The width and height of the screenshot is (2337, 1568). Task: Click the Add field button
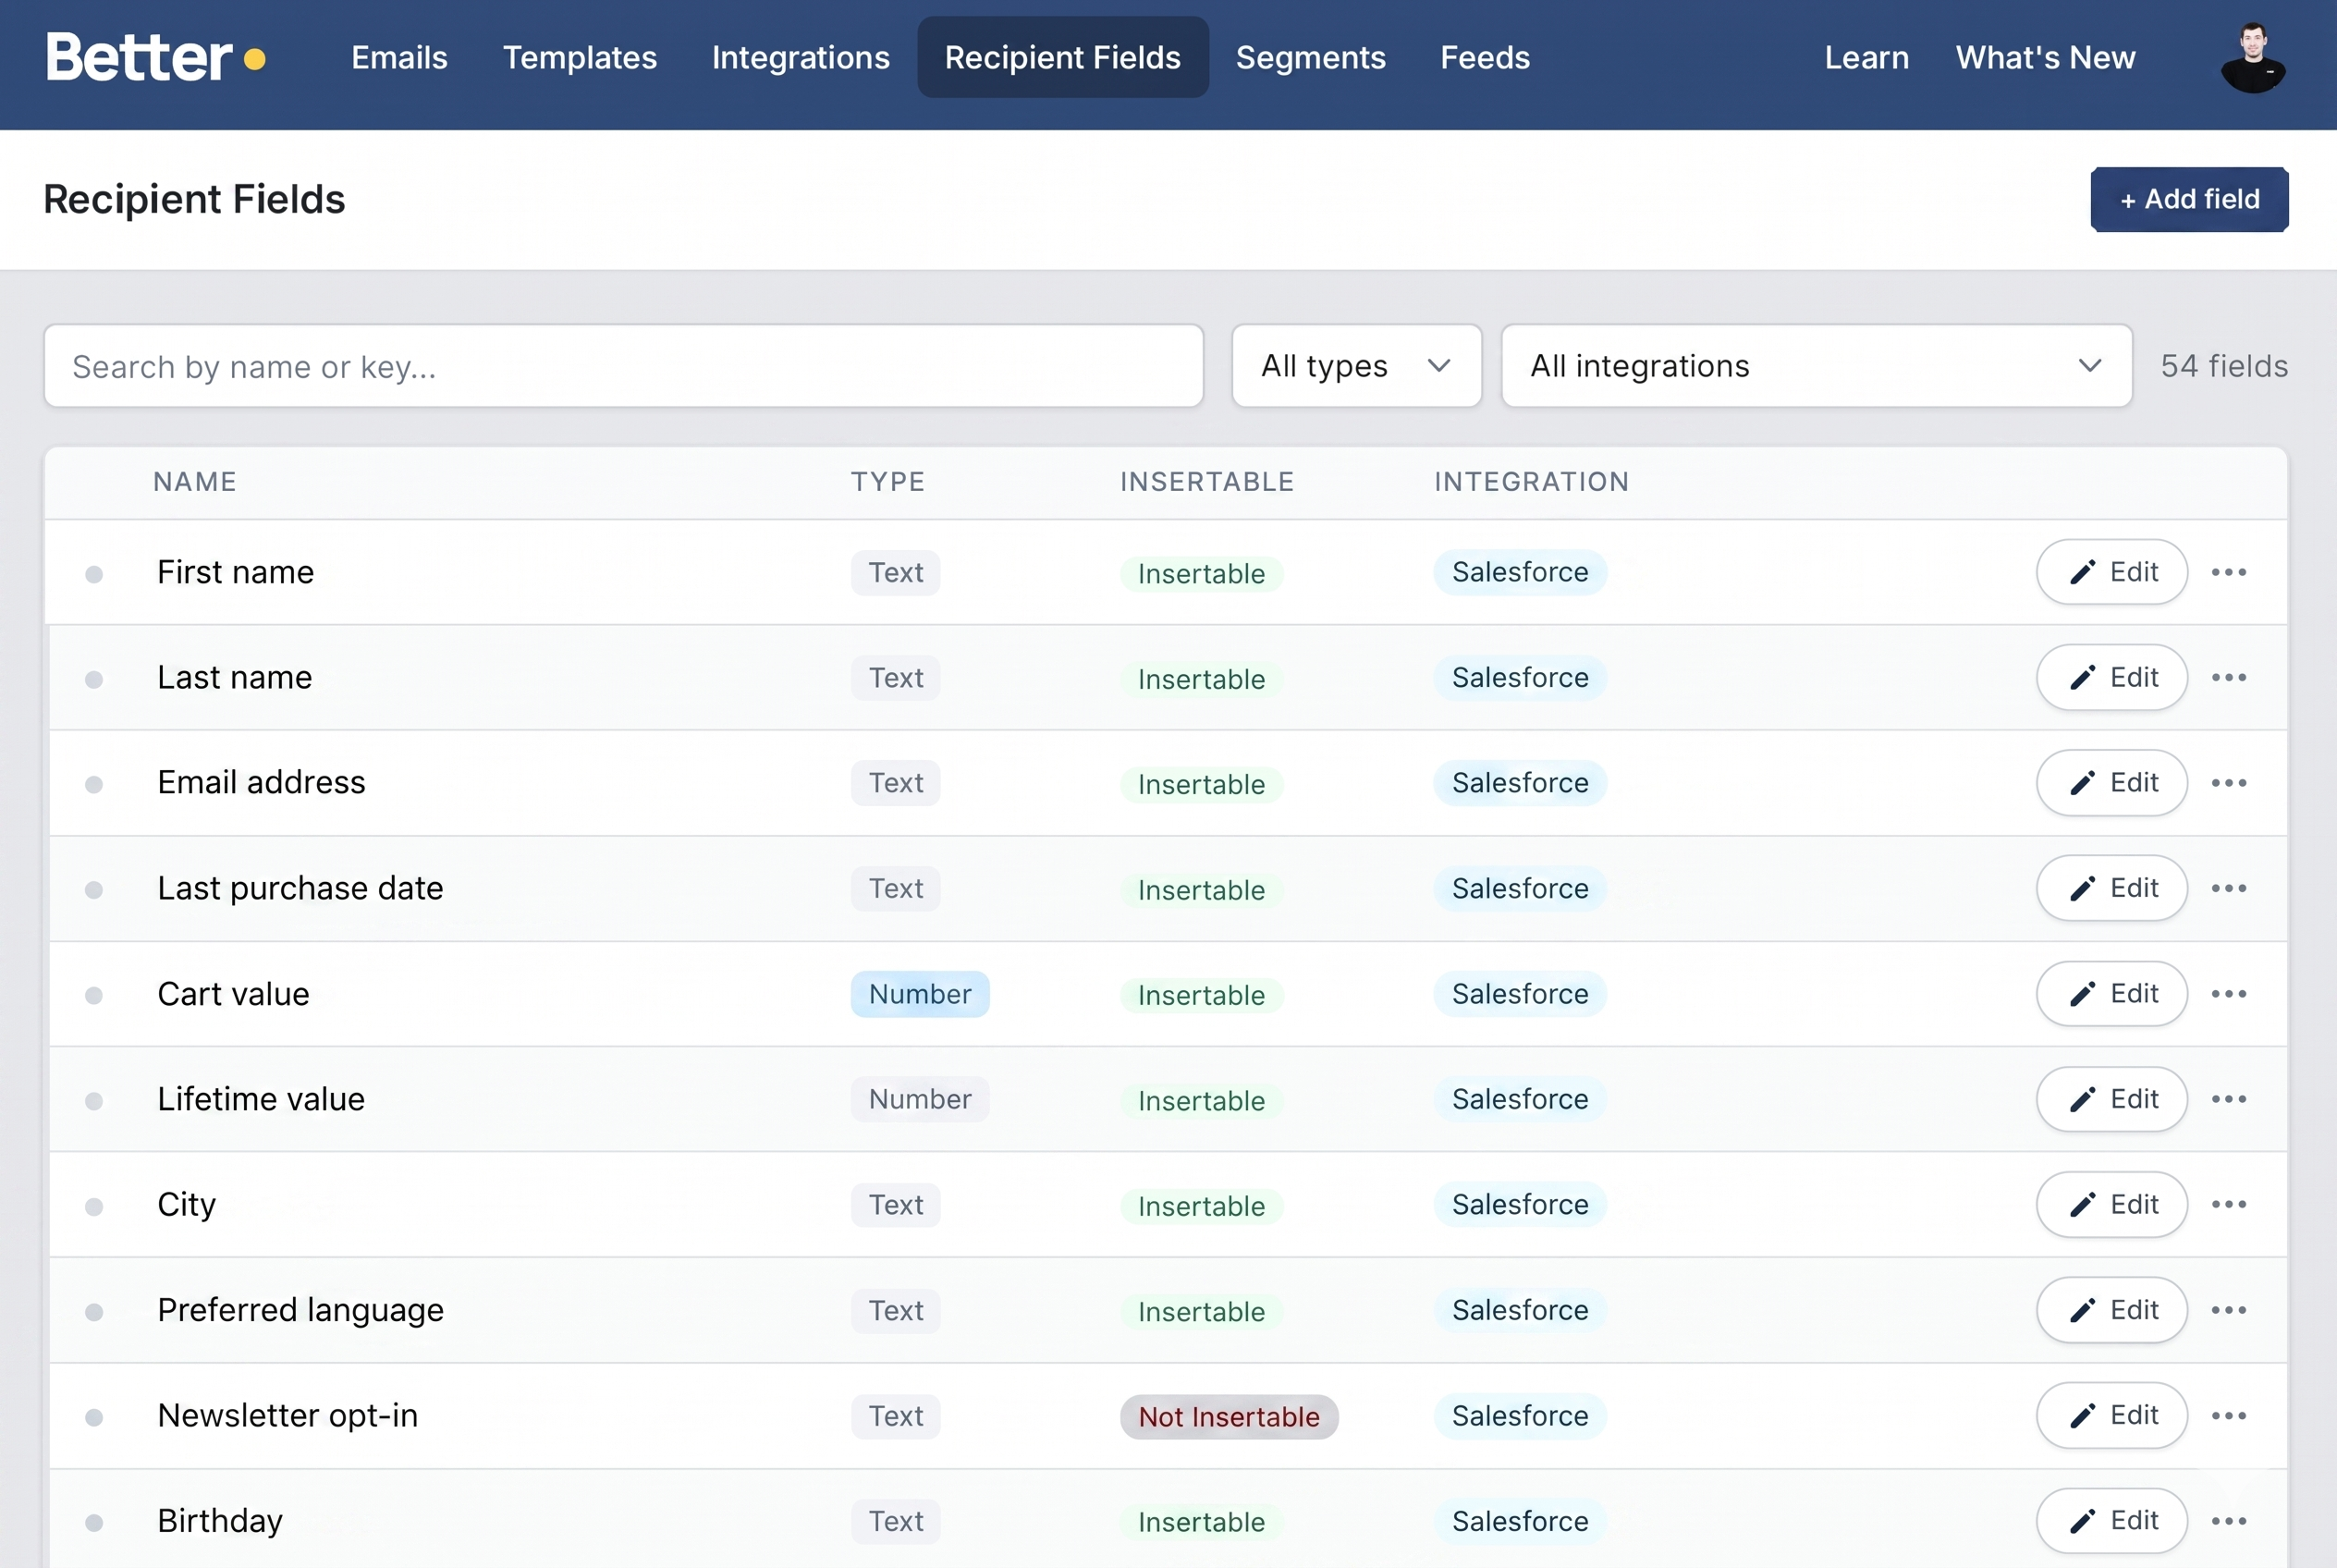point(2189,199)
